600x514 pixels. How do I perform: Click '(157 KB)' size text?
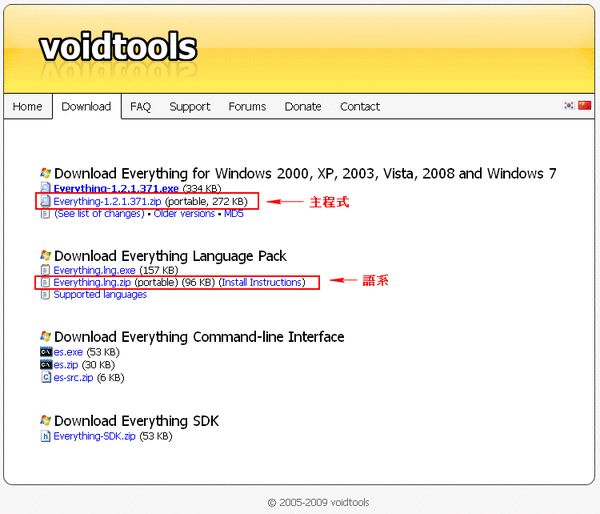pos(159,270)
